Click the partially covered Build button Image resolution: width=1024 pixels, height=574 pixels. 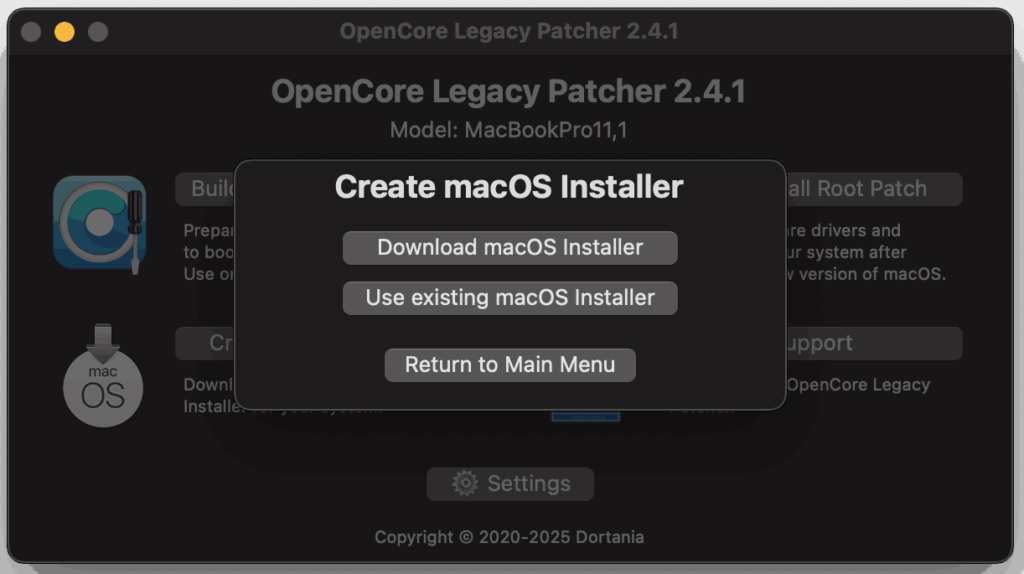206,189
